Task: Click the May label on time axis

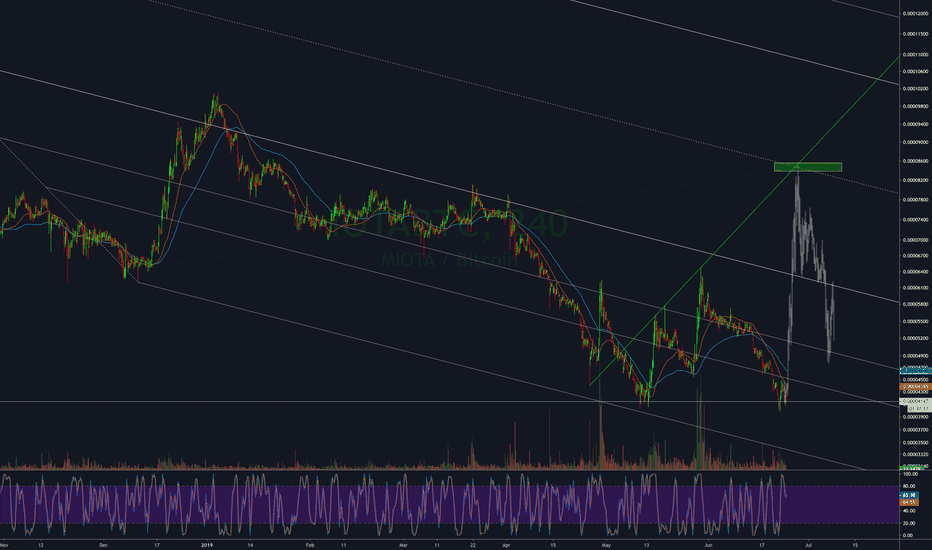Action: coord(606,544)
